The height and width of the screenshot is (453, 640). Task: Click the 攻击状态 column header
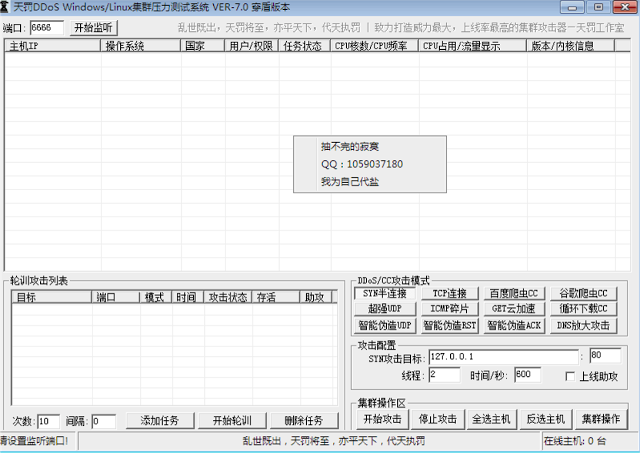coord(227,297)
